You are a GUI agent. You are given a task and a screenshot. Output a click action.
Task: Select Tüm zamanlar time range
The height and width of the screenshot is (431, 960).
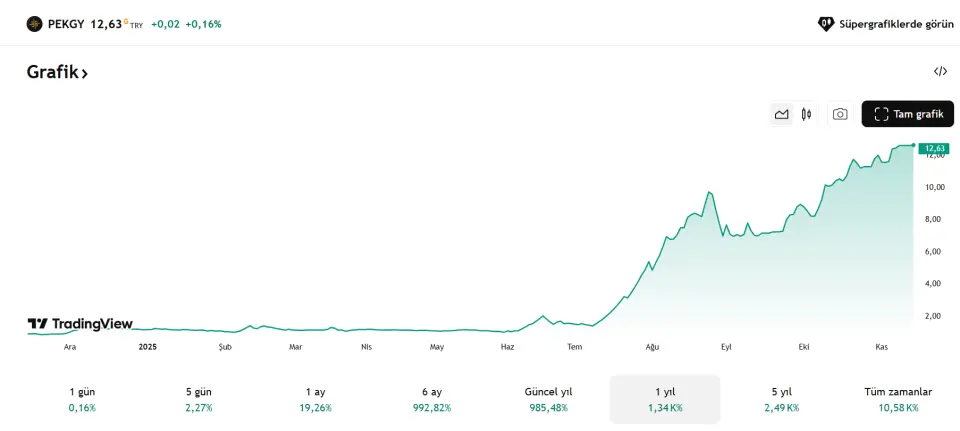[x=898, y=399]
